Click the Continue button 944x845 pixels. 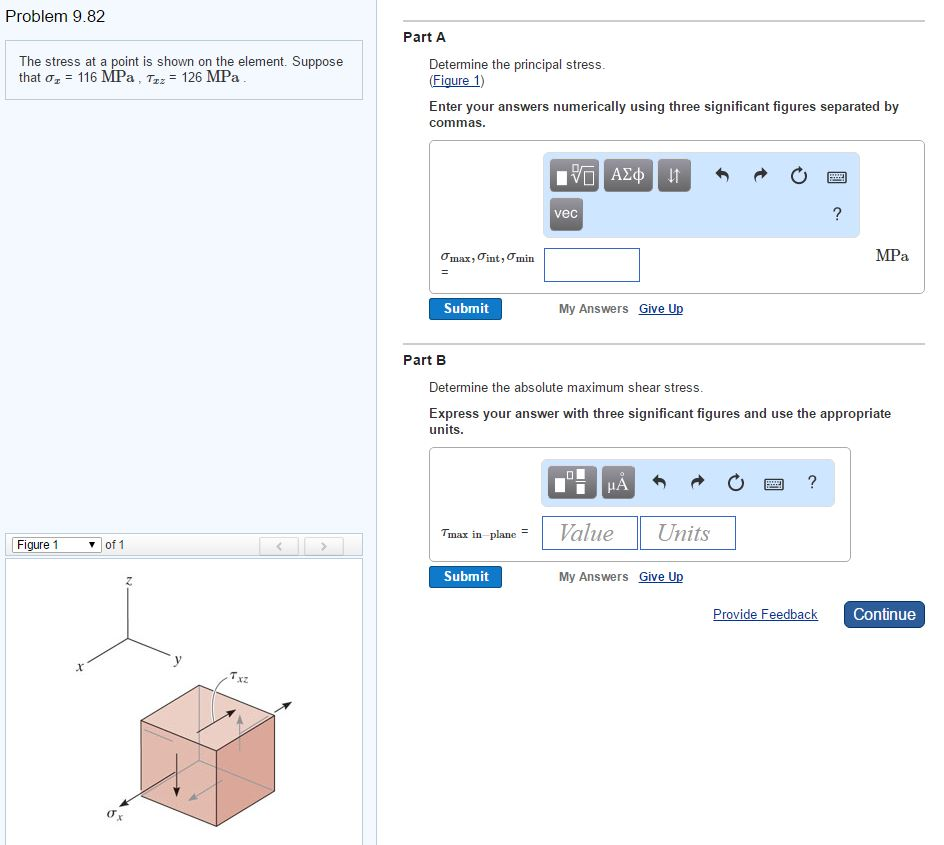click(x=884, y=614)
